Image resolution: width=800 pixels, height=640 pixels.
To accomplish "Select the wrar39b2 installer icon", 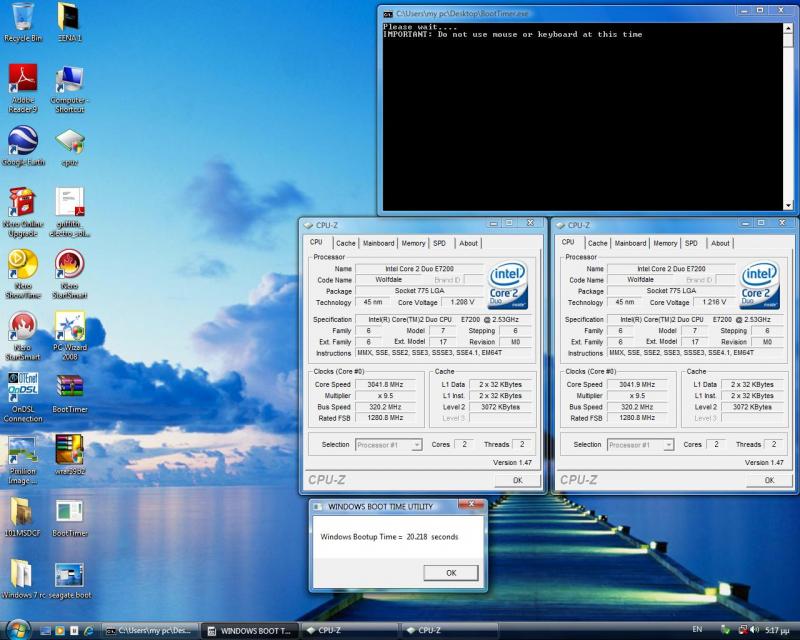I will tap(69, 455).
